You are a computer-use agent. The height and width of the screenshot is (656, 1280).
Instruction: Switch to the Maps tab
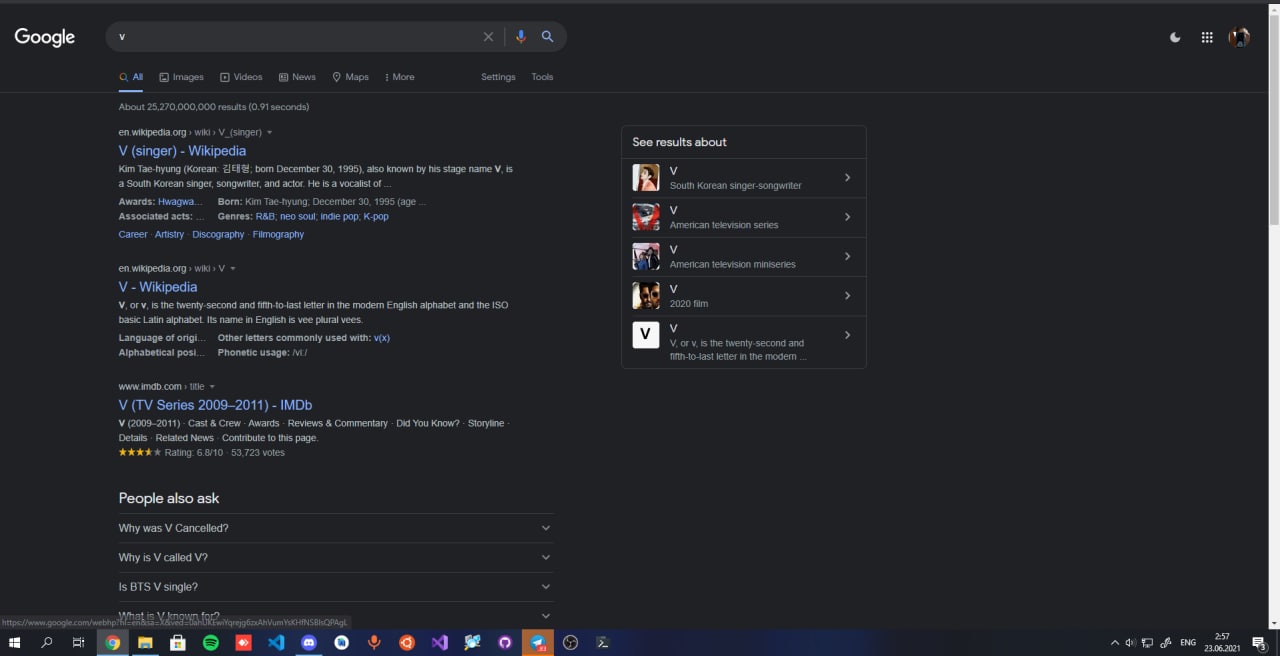350,77
